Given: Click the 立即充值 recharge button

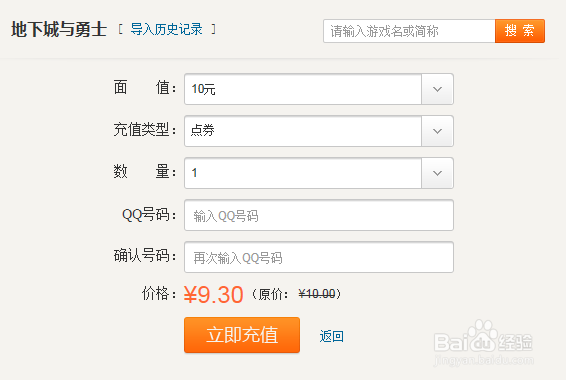Looking at the screenshot, I should click(242, 335).
